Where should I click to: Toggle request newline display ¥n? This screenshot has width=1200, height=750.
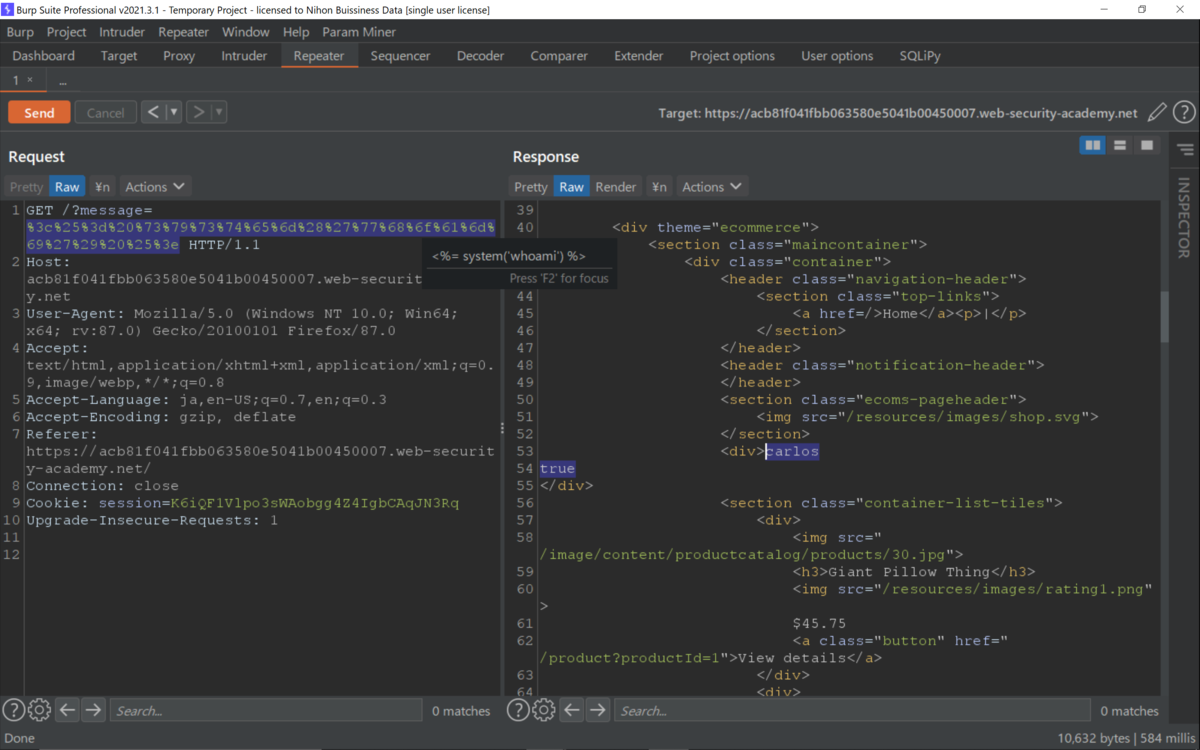(102, 187)
